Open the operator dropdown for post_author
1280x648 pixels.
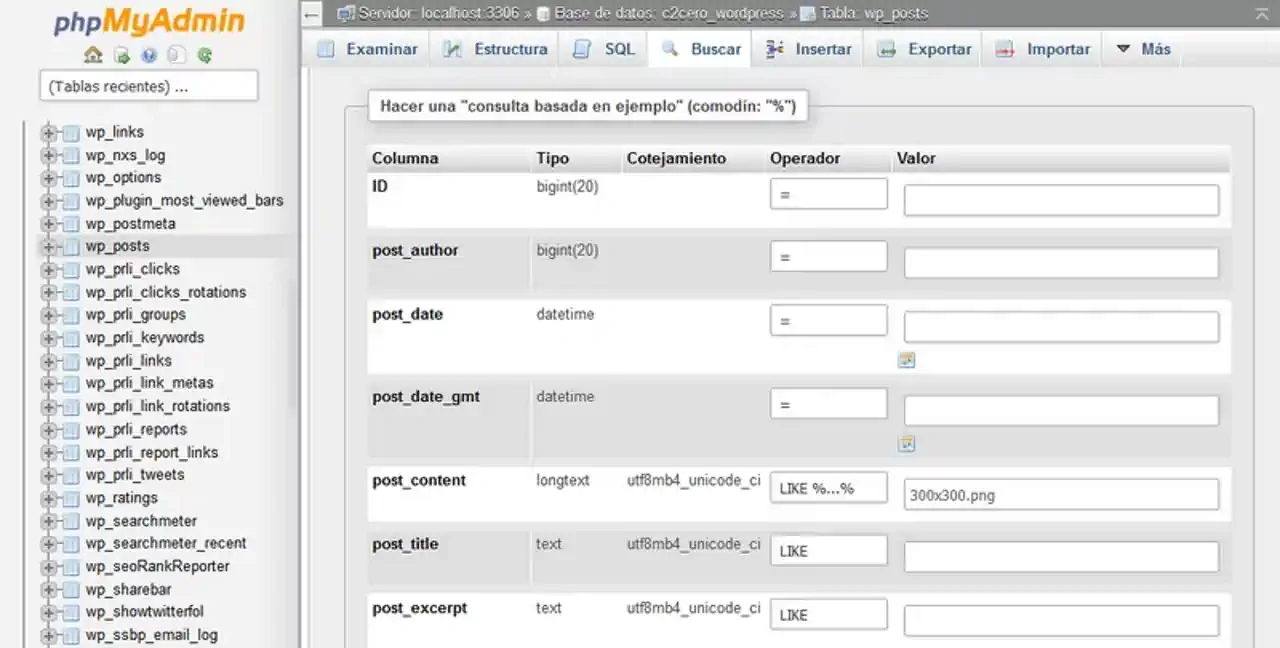828,256
